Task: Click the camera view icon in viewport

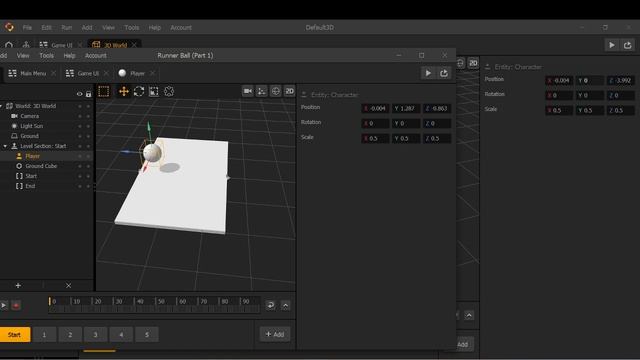Action: (x=247, y=91)
